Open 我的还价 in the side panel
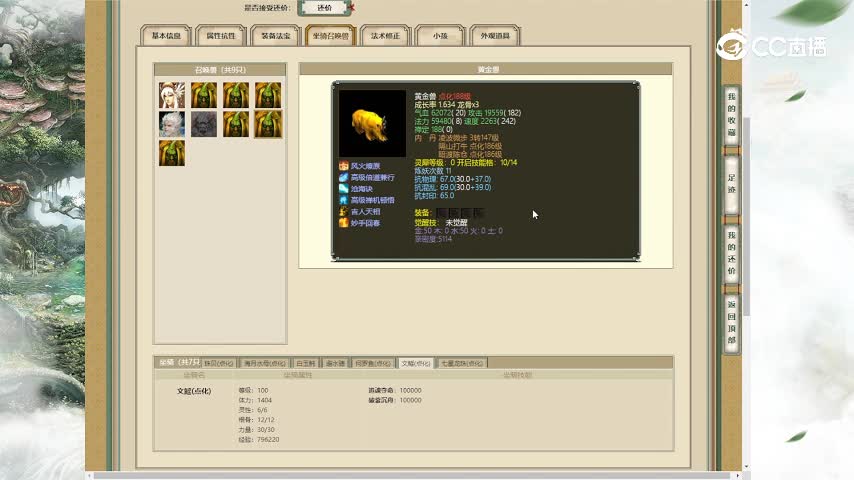854x480 pixels. 731,253
